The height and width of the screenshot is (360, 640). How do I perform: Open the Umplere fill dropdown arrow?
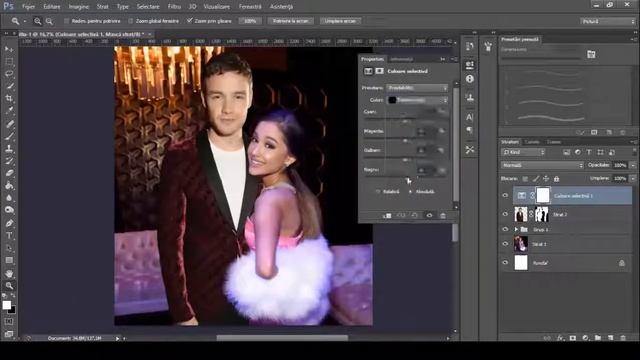click(633, 179)
